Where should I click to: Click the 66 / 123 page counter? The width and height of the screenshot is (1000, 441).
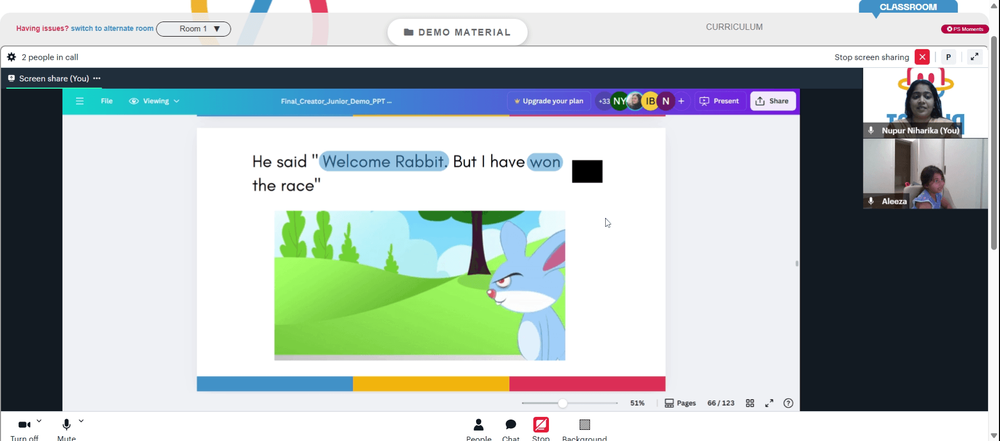(x=721, y=403)
